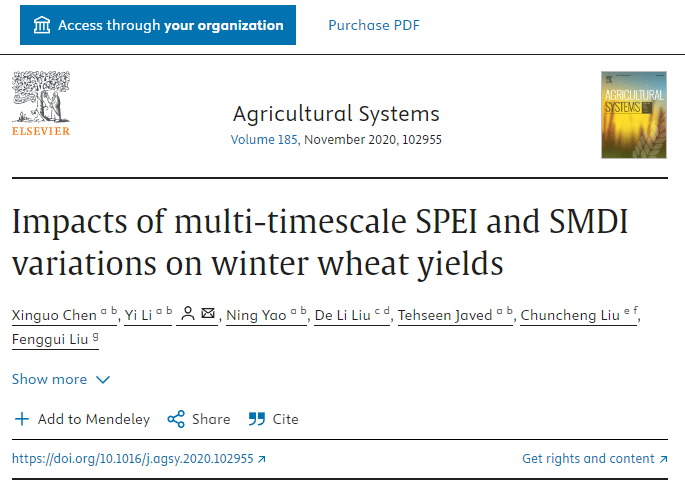The width and height of the screenshot is (685, 502).
Task: Click the institution icon on access button
Action: [x=41, y=25]
